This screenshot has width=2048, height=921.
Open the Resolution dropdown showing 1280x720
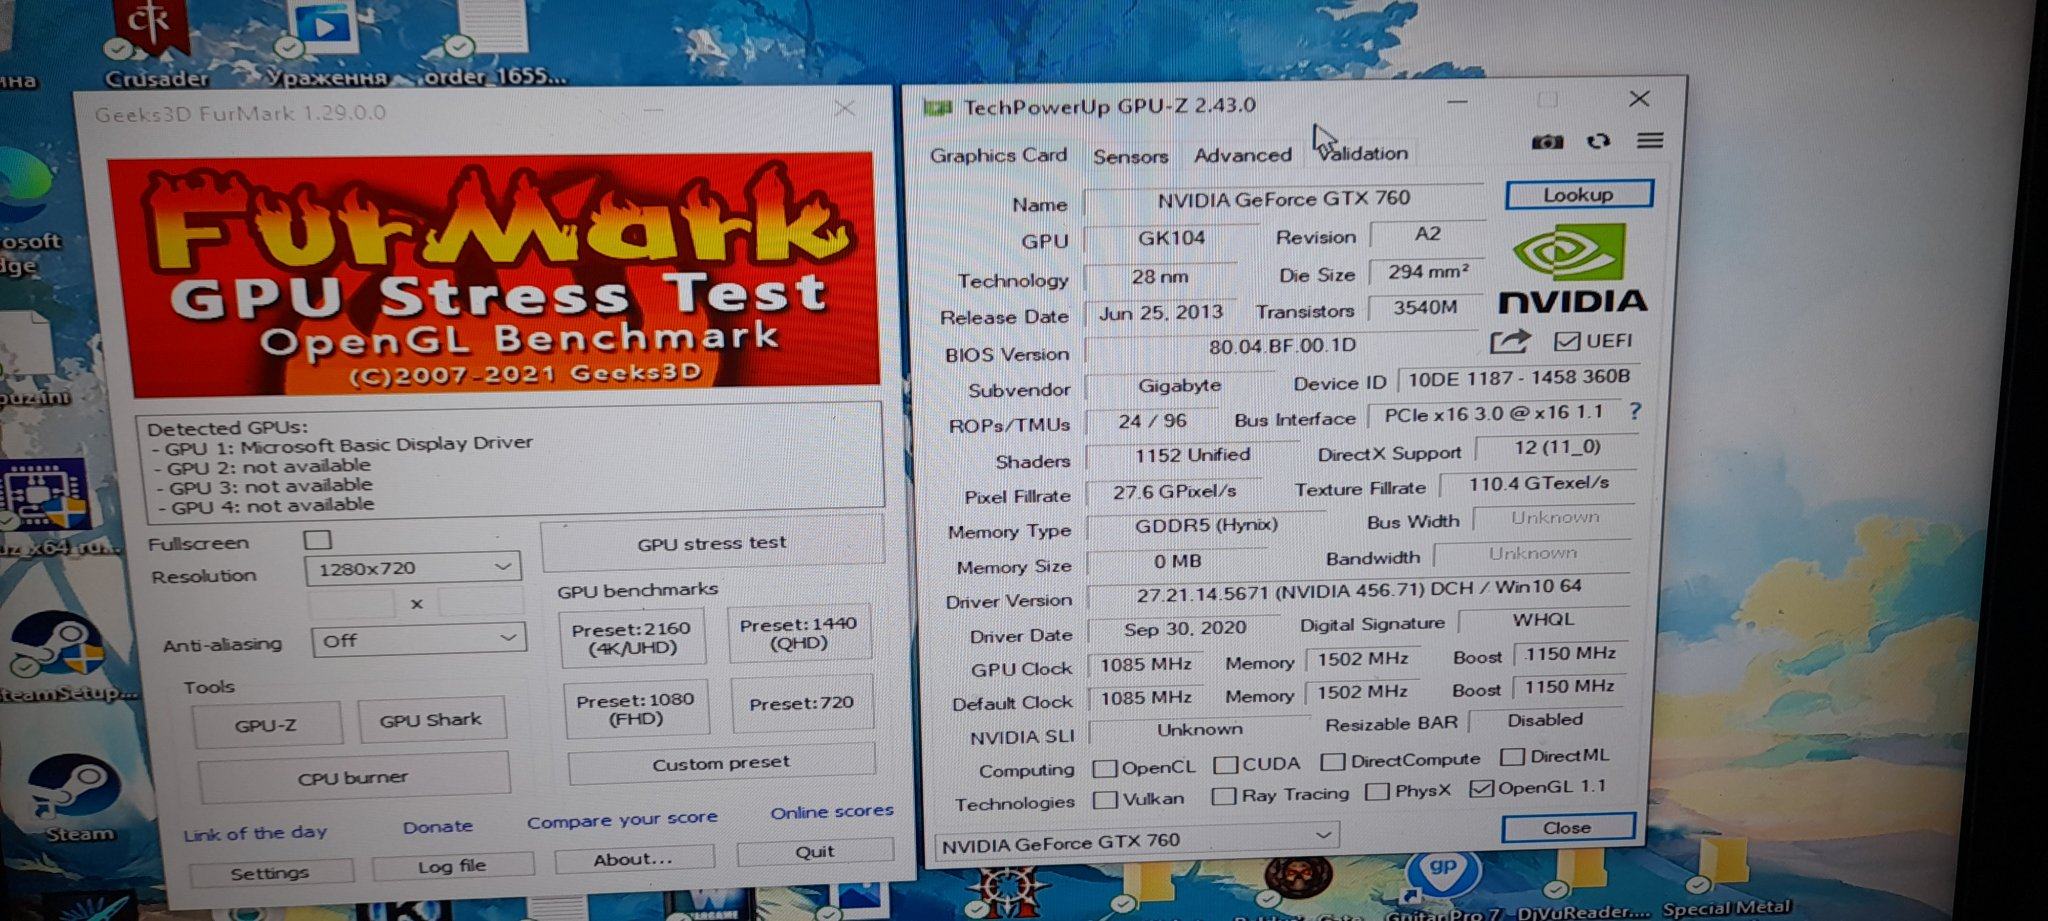[413, 568]
